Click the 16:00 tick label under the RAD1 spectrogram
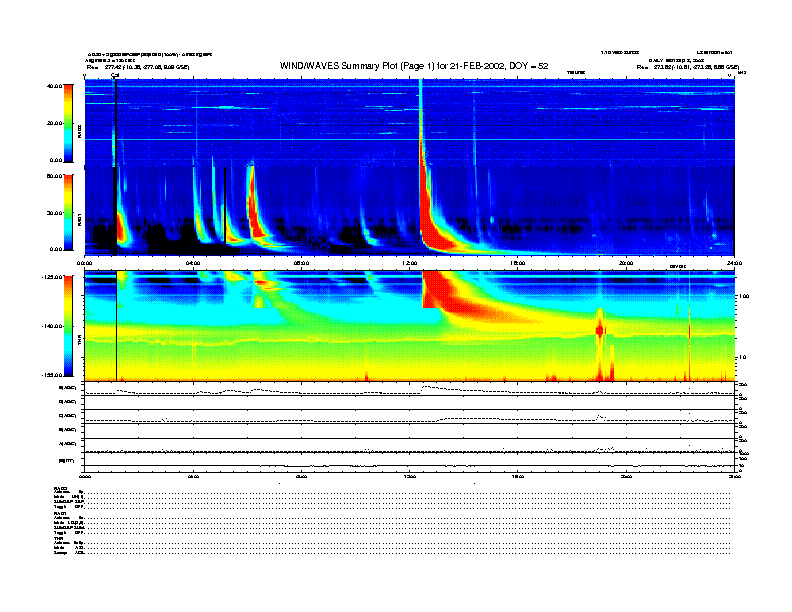Screen dimensions: 792x612 coord(518,263)
